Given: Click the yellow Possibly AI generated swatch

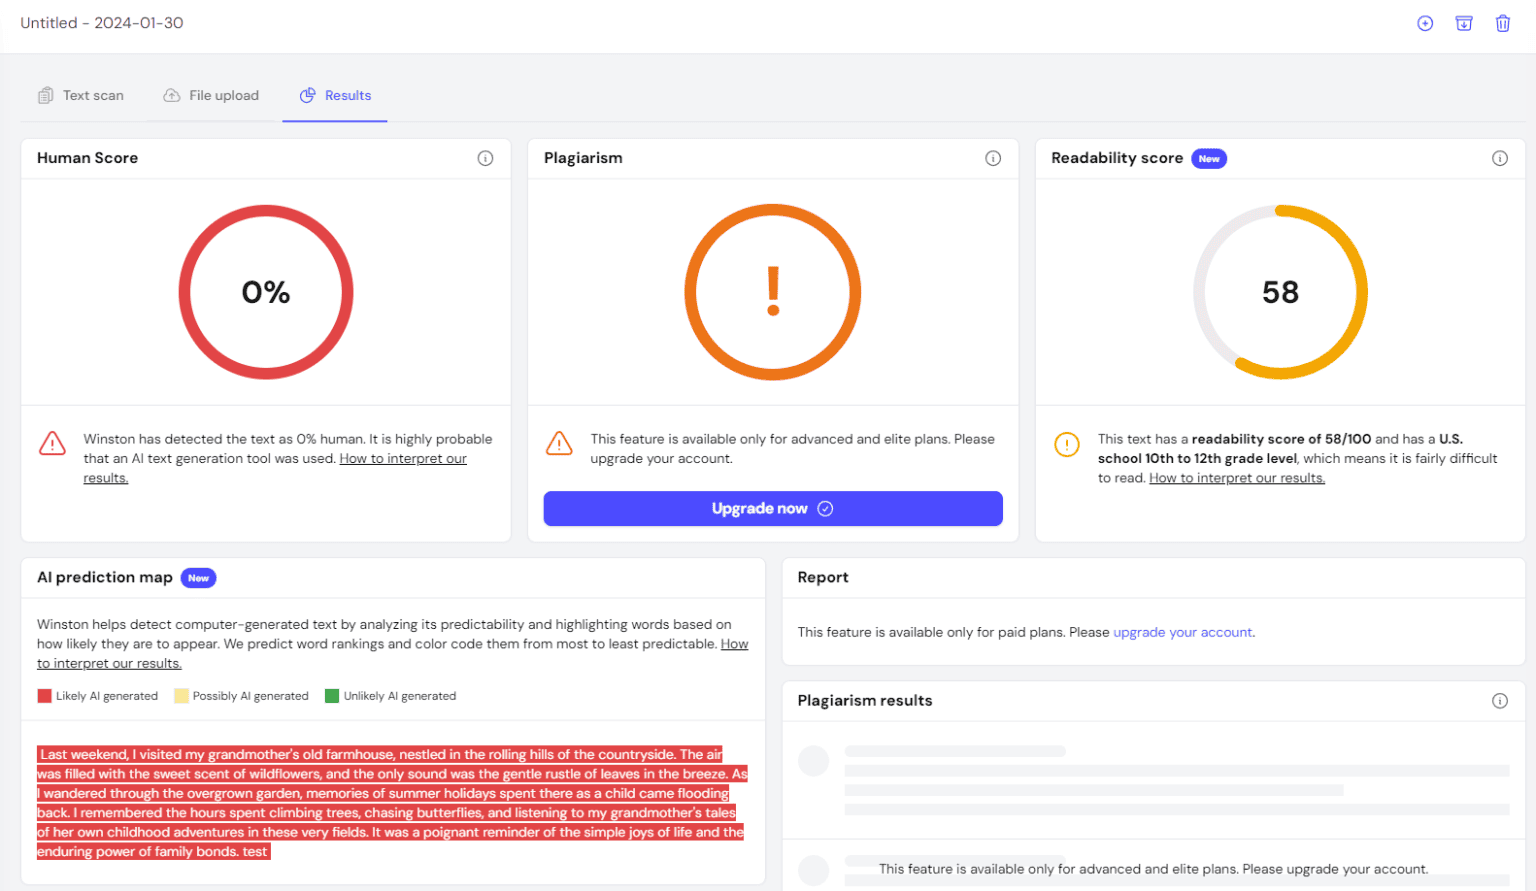Looking at the screenshot, I should [181, 696].
